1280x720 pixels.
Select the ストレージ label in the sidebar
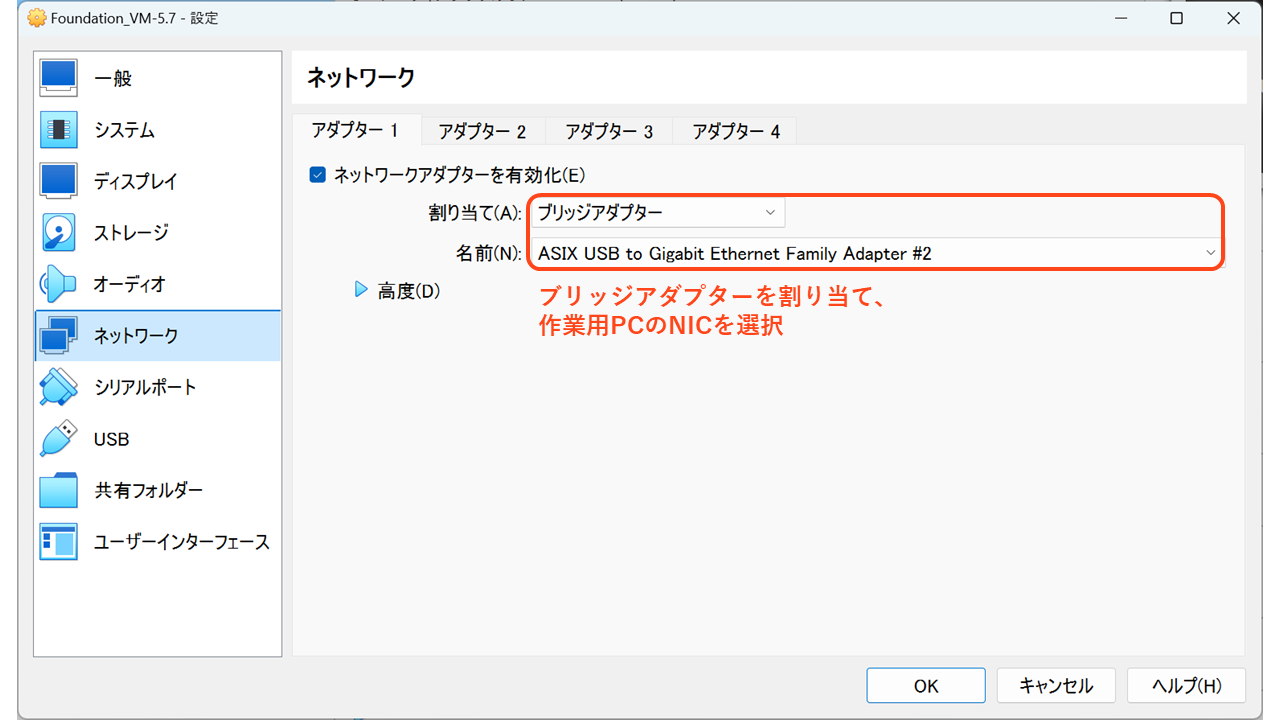point(131,233)
